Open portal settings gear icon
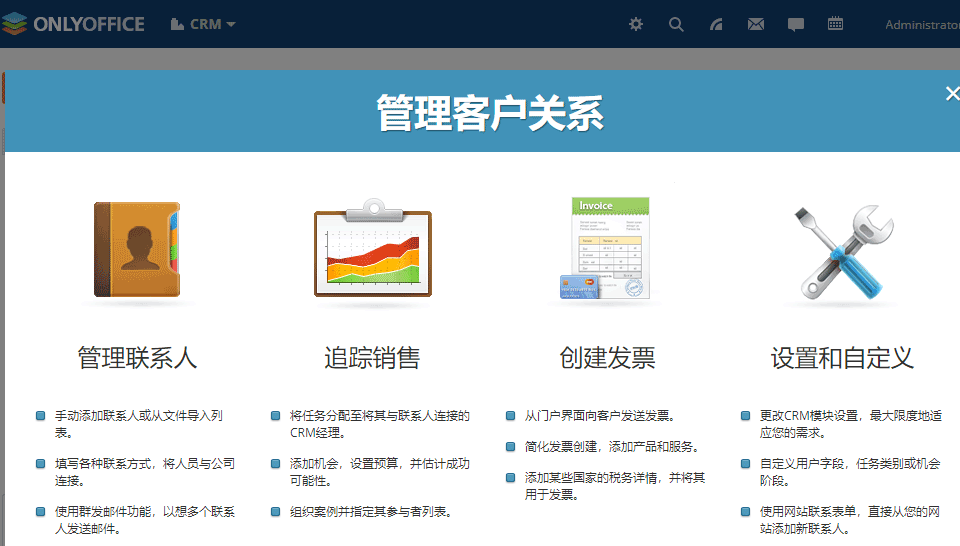Screen dimensions: 960x546 tap(636, 24)
